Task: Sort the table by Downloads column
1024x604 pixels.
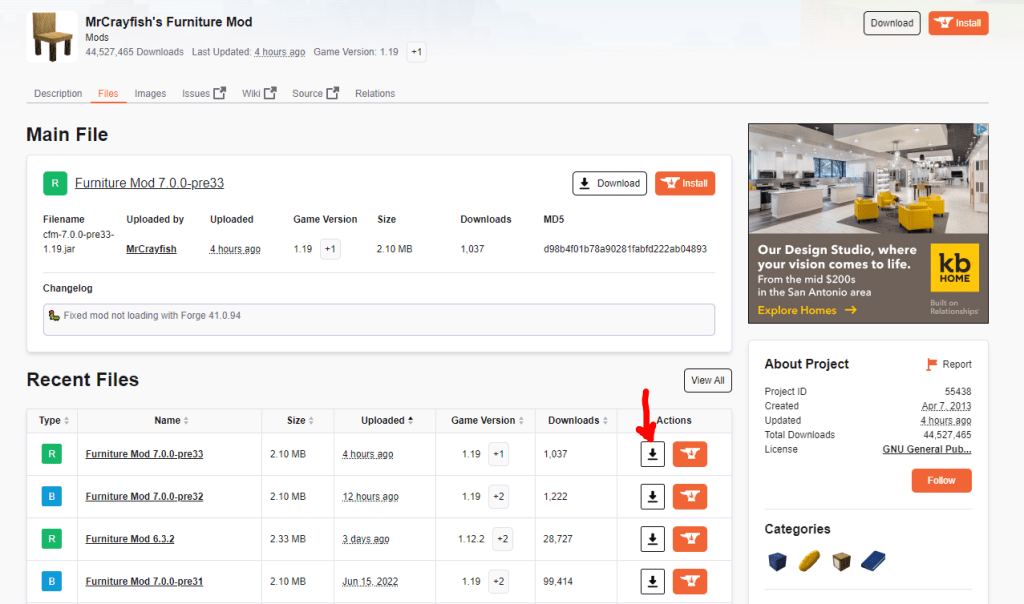Action: pos(577,421)
